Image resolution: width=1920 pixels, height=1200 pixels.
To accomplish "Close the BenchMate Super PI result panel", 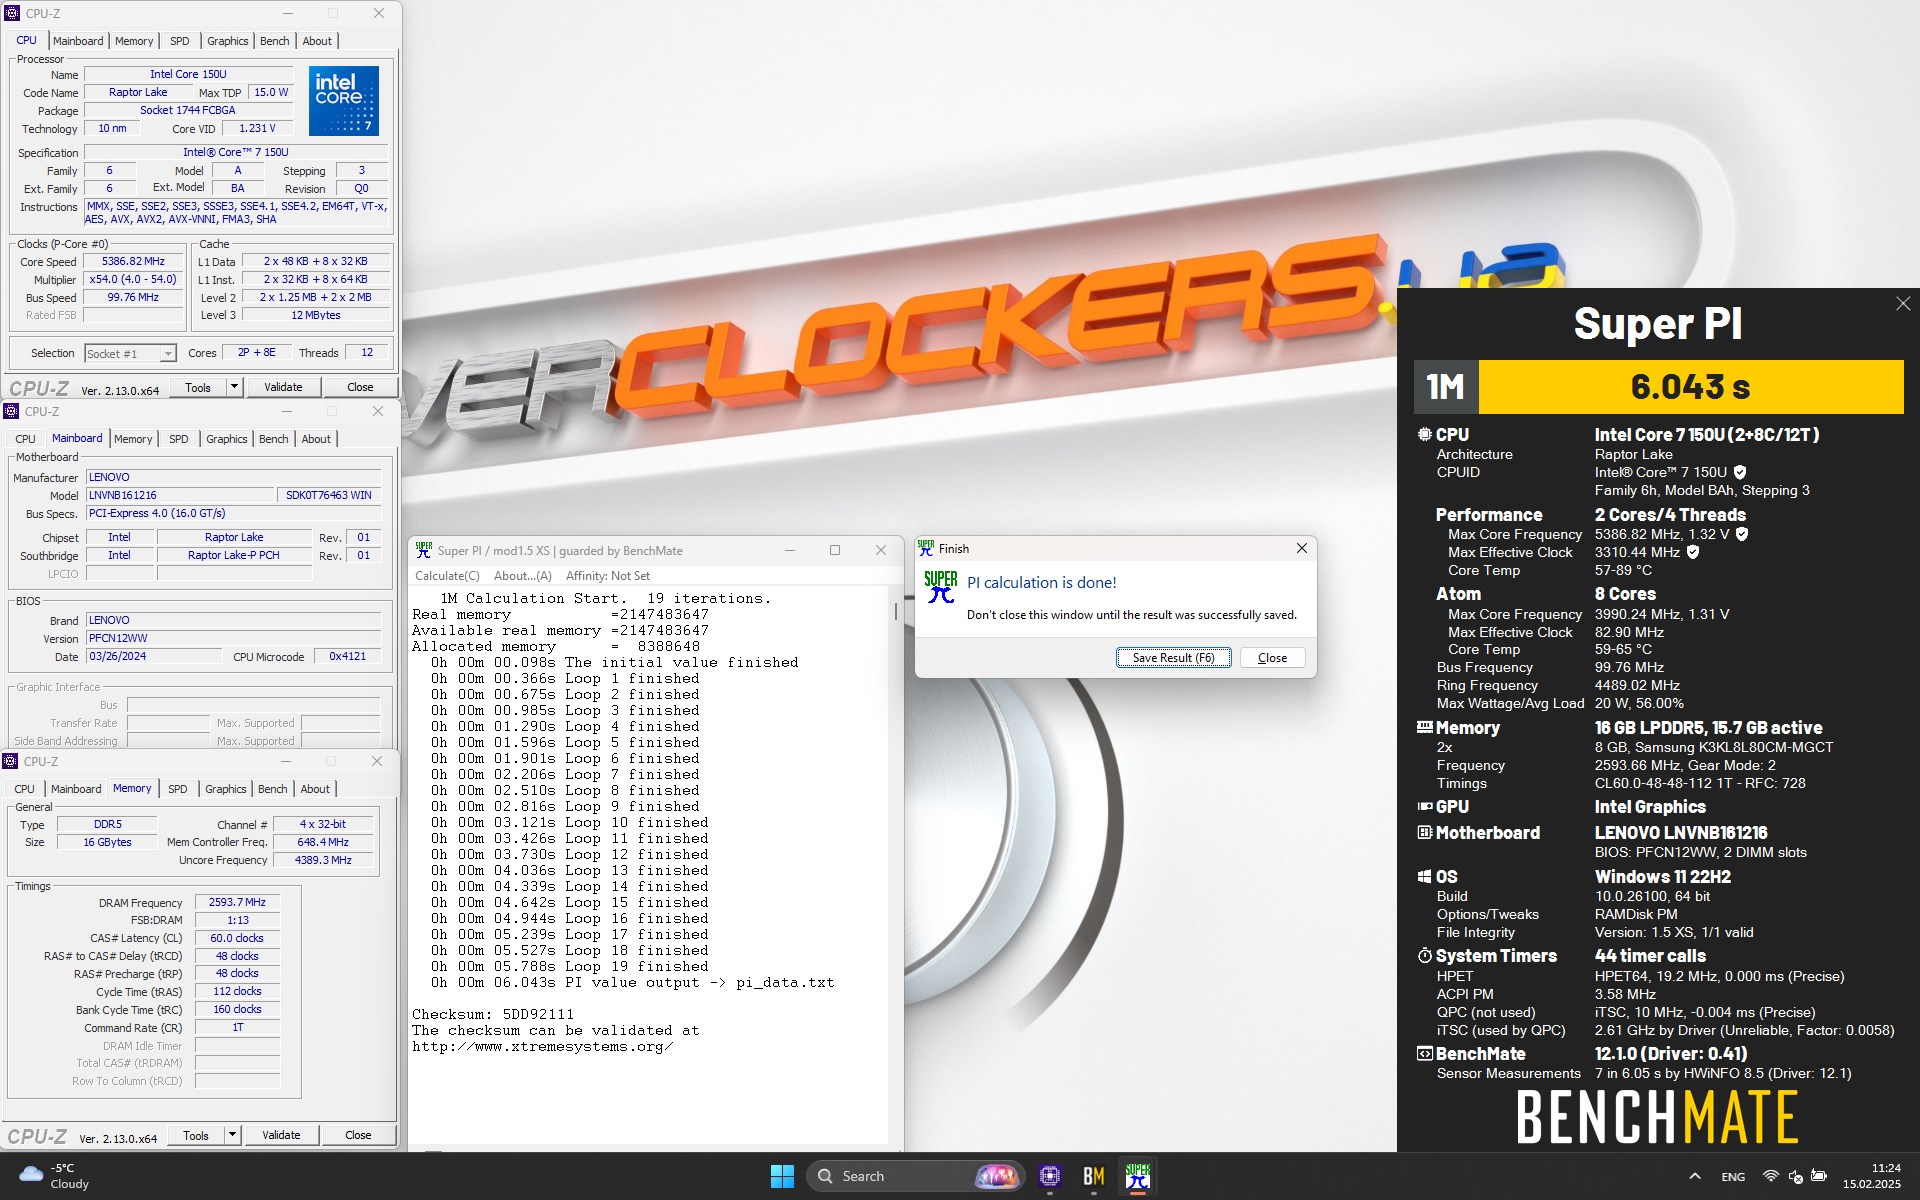I will tap(1903, 304).
